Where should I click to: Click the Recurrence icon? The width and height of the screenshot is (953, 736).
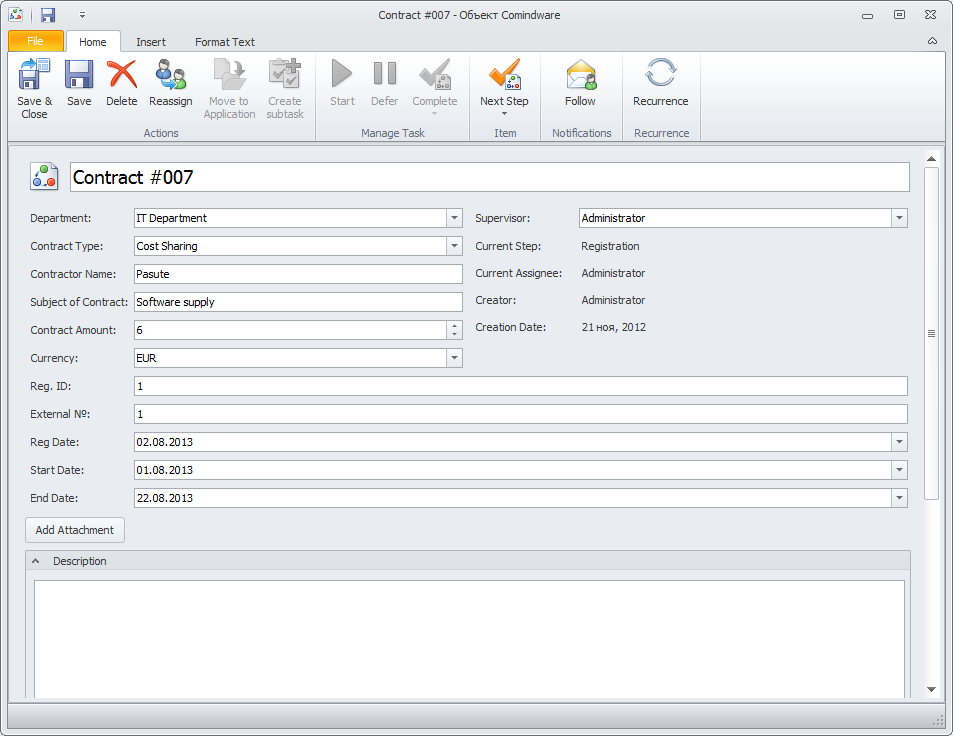[x=661, y=73]
